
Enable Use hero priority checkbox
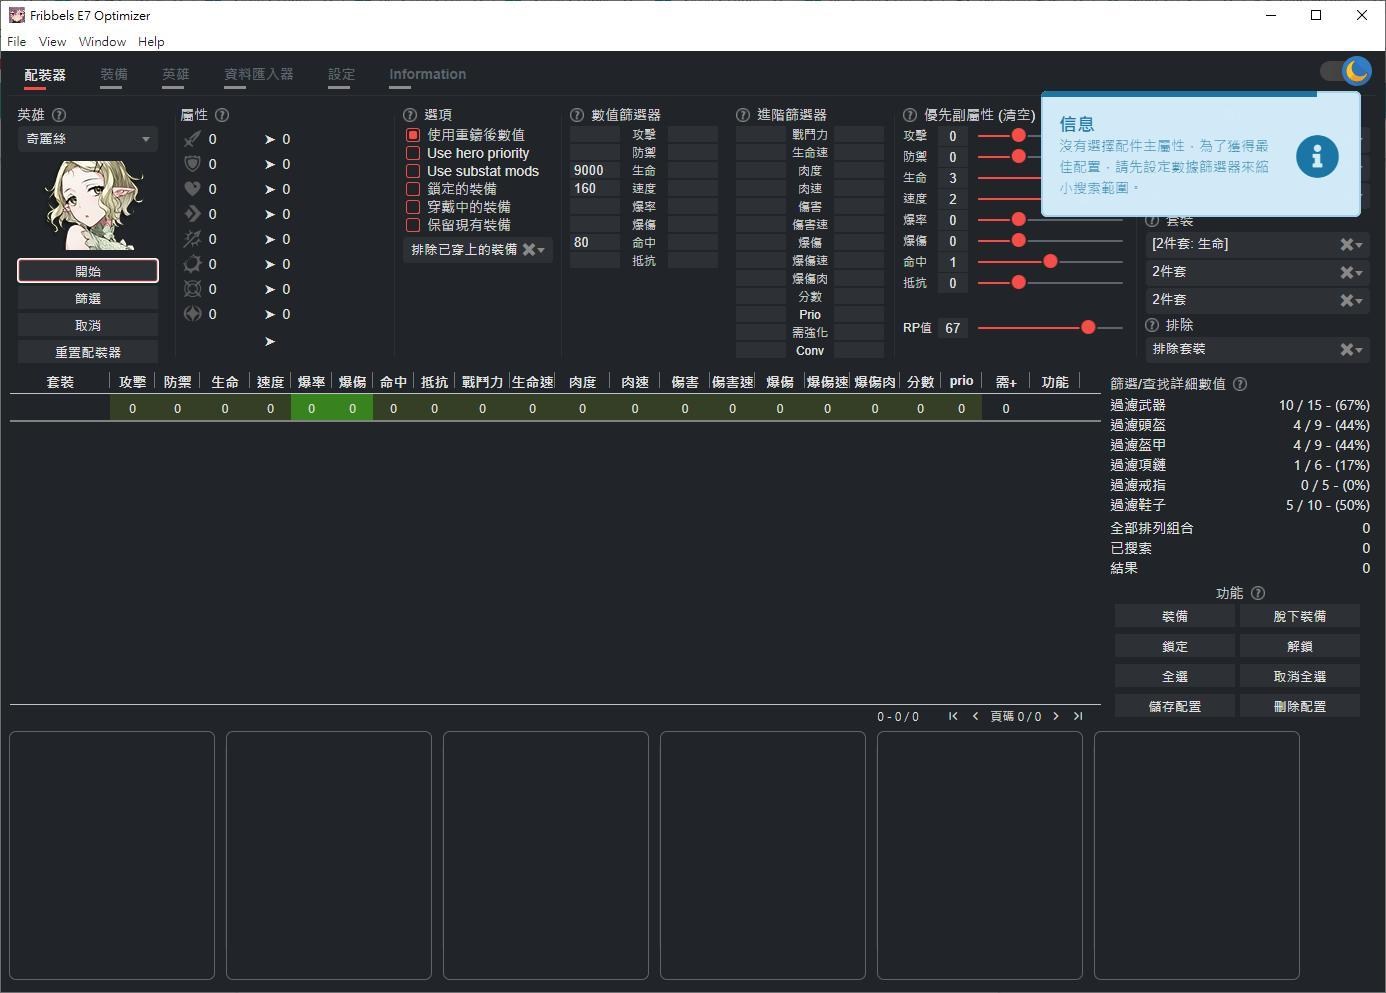click(x=413, y=153)
